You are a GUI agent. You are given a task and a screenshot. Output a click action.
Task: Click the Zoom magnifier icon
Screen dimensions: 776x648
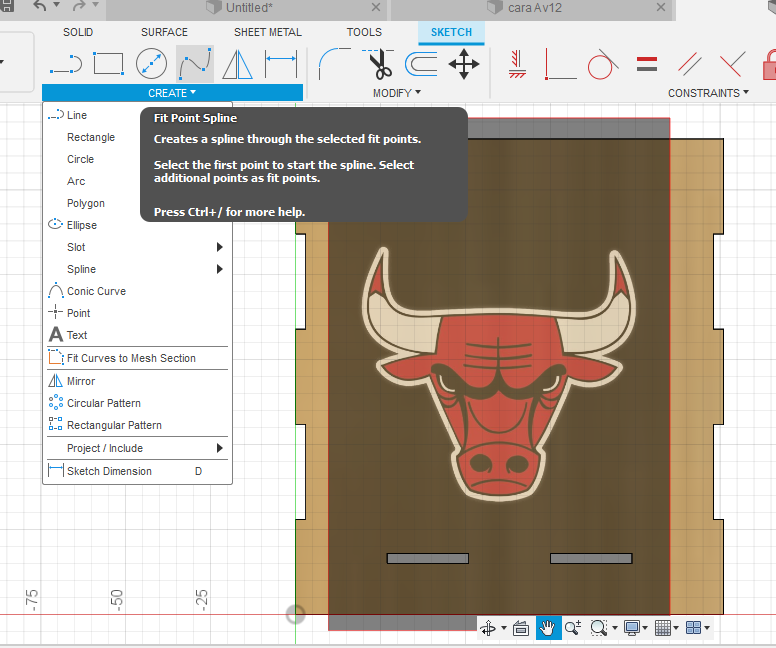(x=573, y=628)
